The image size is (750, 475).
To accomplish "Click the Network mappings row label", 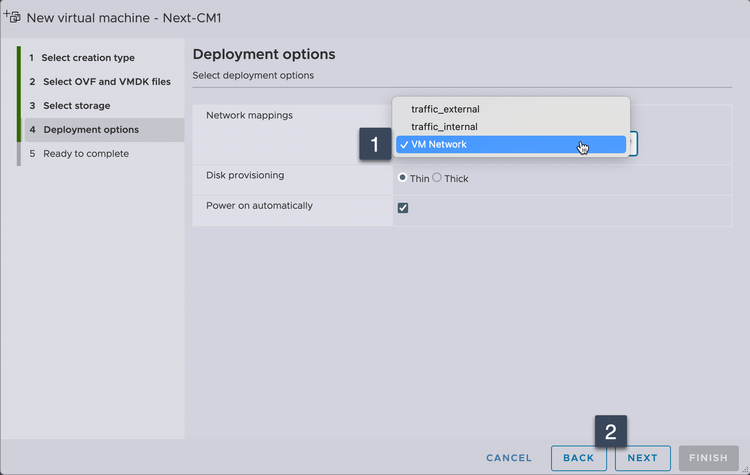I will coord(249,116).
